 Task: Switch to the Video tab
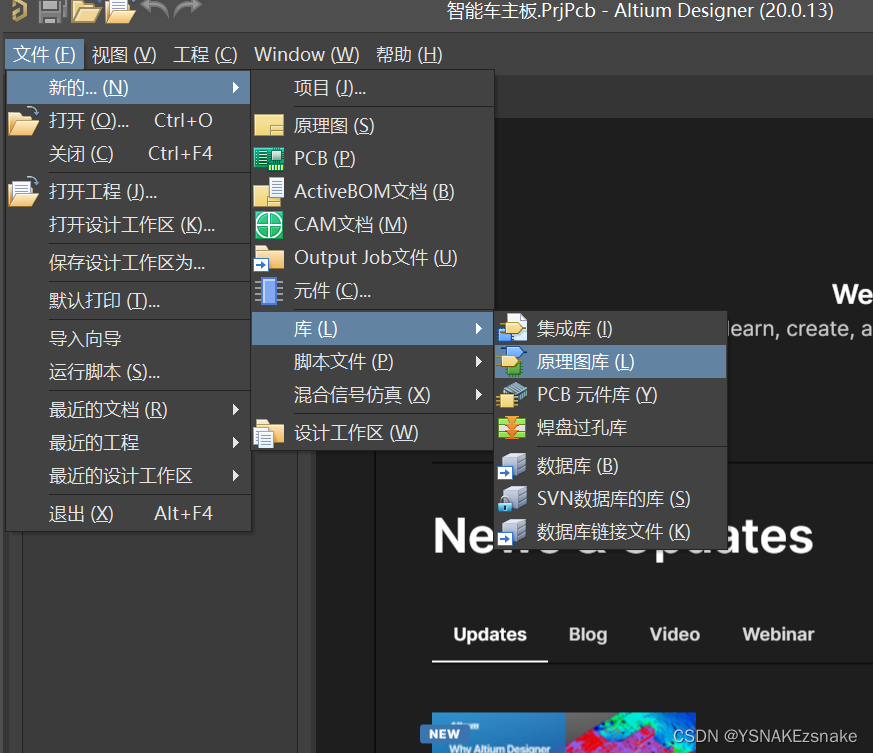pos(675,635)
